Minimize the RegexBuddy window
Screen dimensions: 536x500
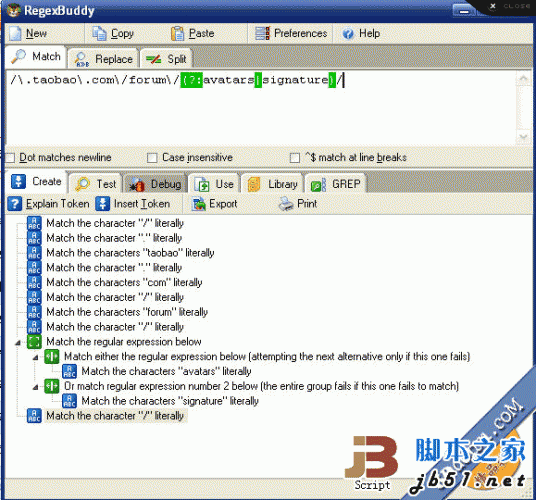tap(464, 11)
